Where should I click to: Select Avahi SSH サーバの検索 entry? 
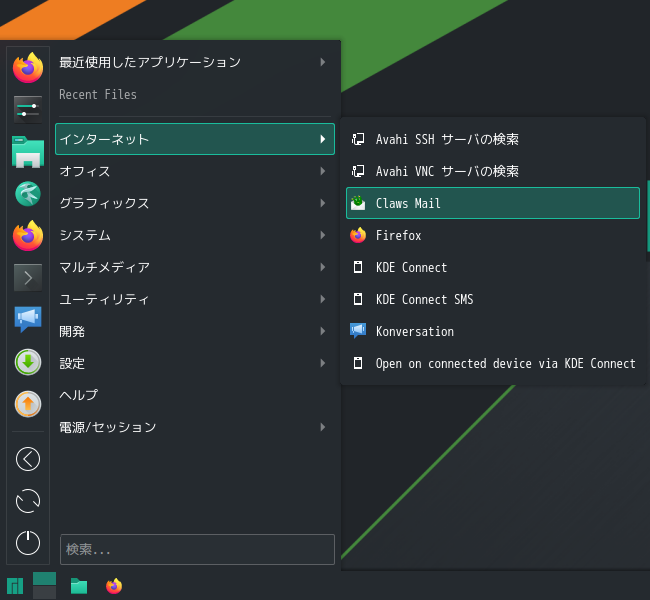click(x=493, y=139)
